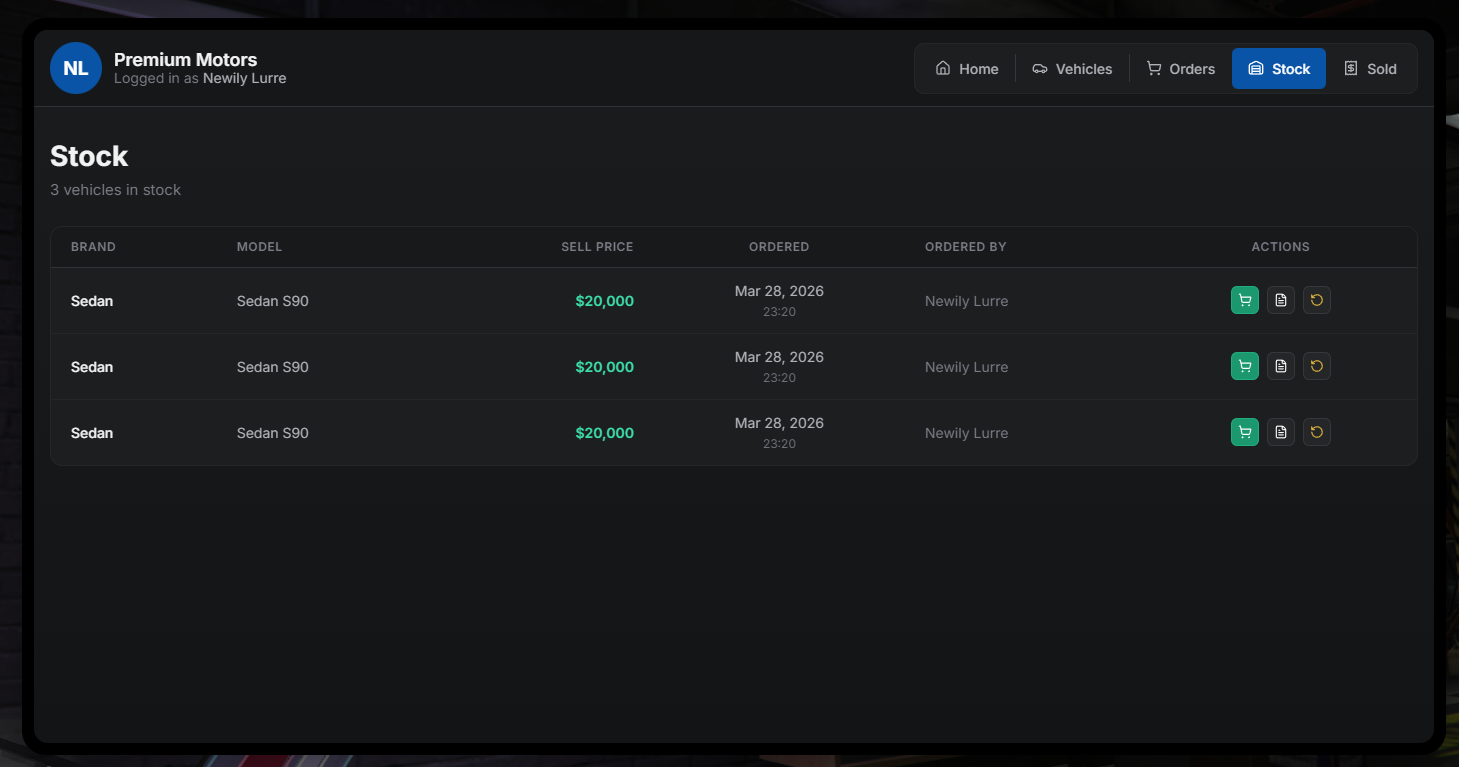Screen dimensions: 1459x767
Task: Open the document icon in the third row
Action: tap(1280, 432)
